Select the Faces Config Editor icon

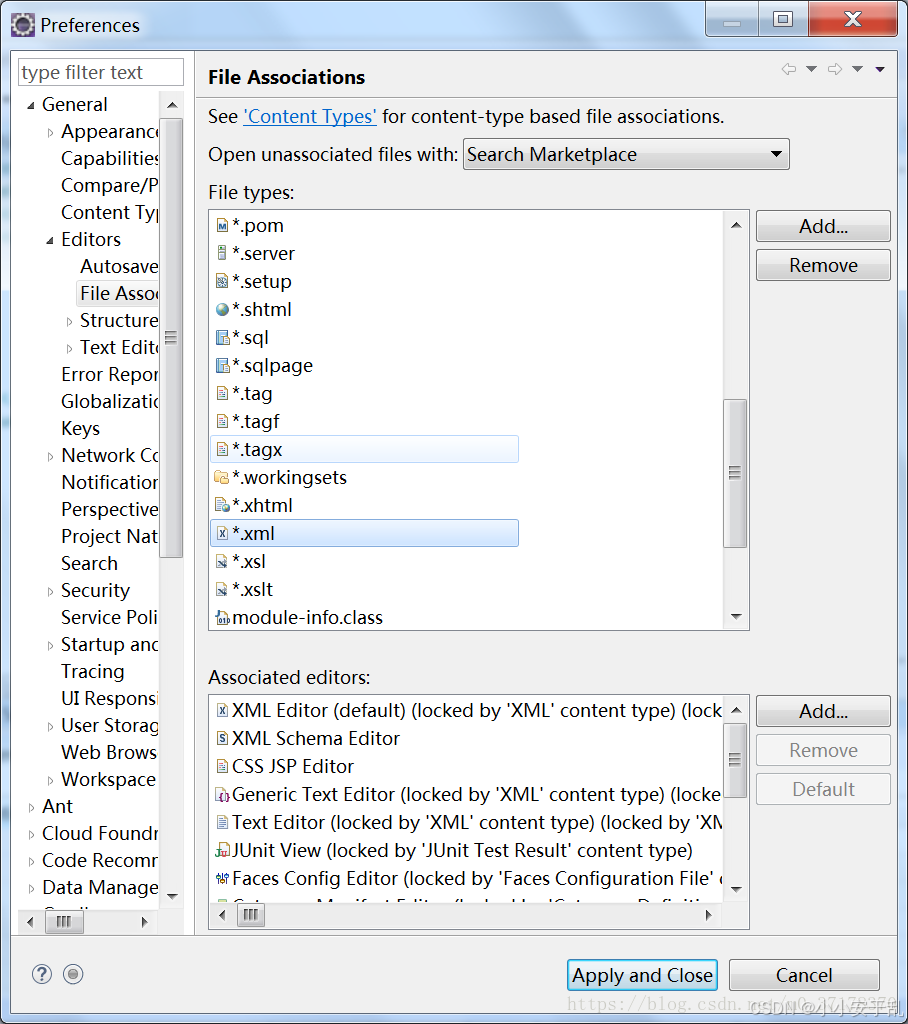pos(223,879)
